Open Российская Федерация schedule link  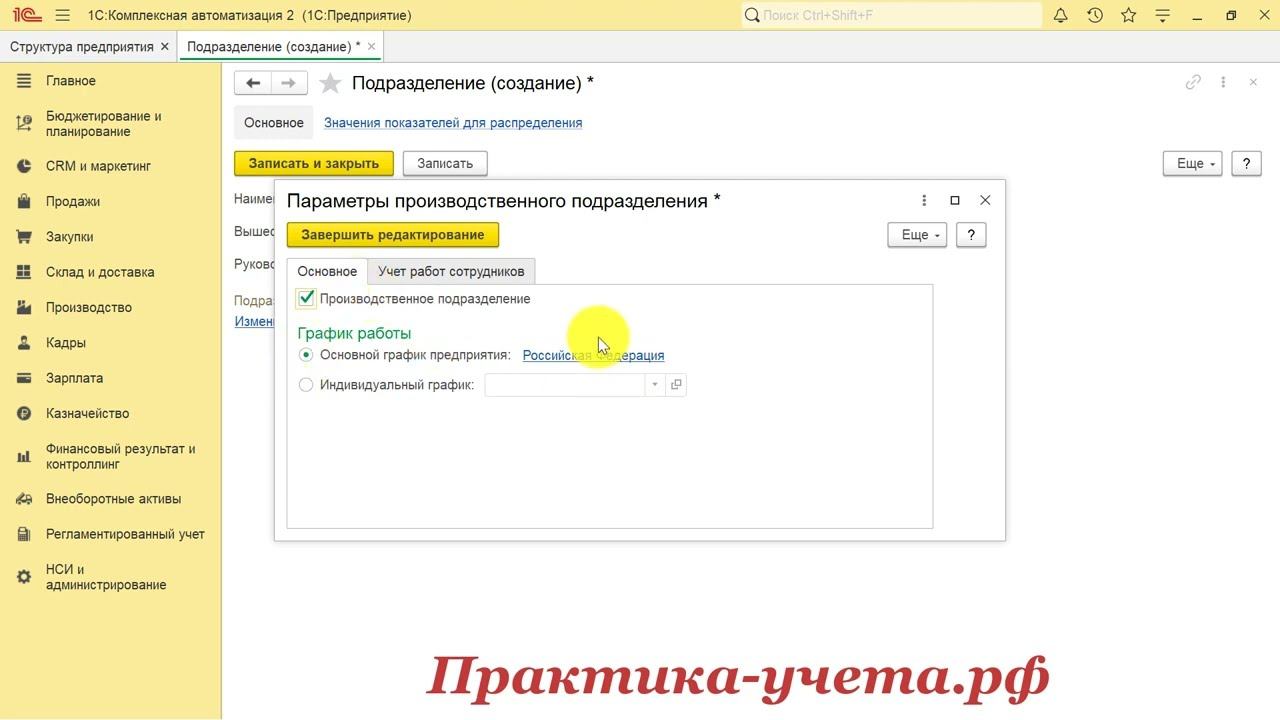tap(593, 355)
